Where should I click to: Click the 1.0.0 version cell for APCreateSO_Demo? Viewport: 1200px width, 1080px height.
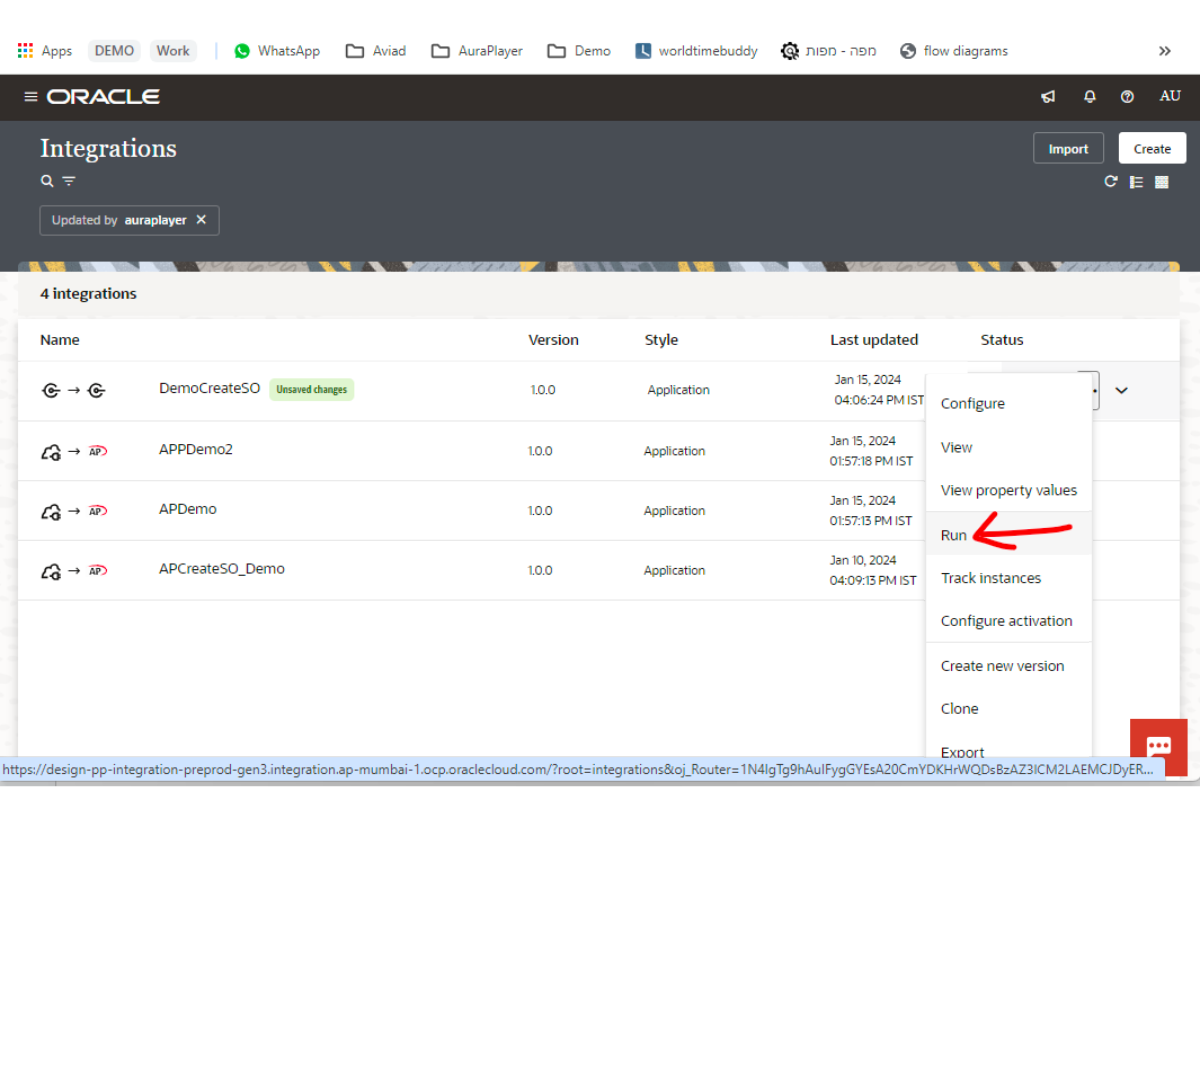(540, 571)
